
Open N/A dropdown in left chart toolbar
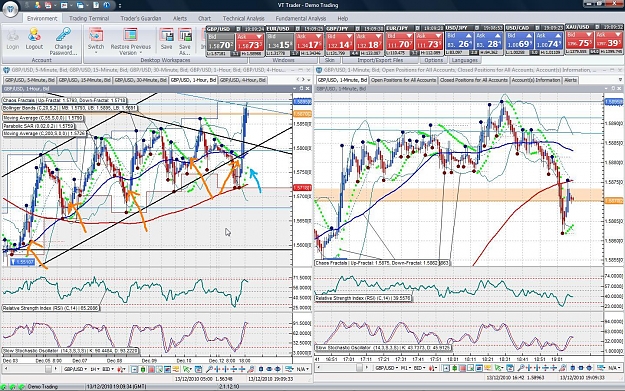click(x=303, y=369)
